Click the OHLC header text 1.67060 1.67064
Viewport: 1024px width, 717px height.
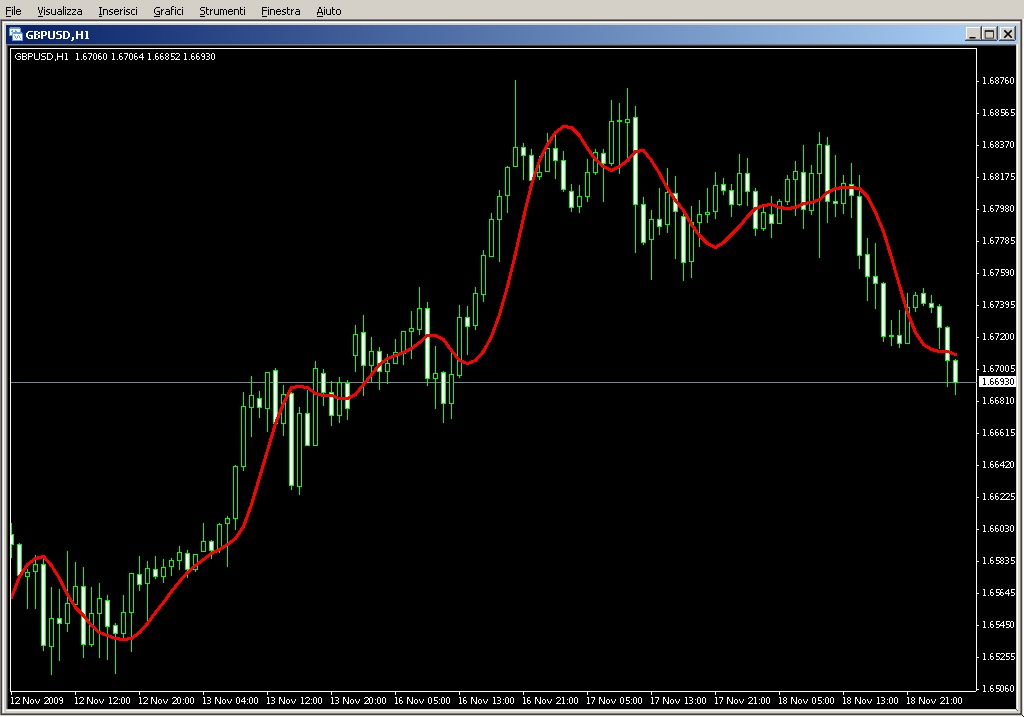[x=109, y=57]
